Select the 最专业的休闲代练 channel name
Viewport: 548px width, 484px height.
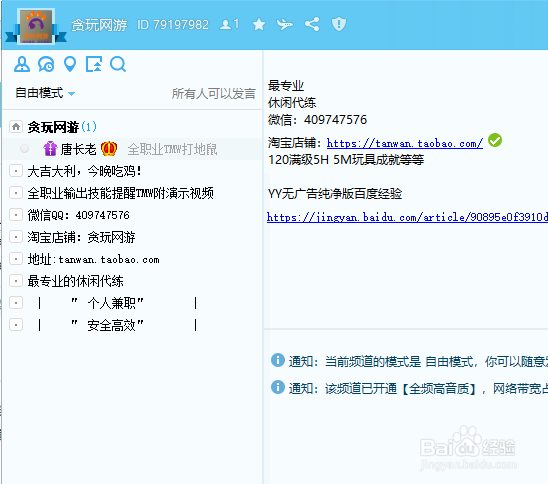(75, 281)
